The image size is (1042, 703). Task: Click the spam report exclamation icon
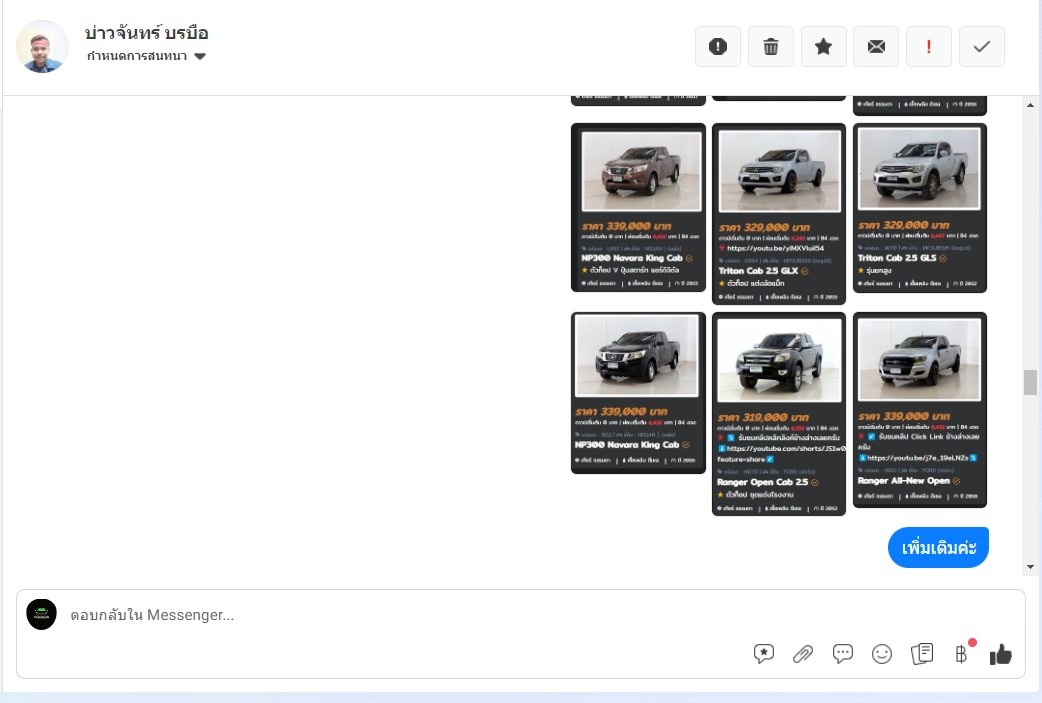(718, 47)
